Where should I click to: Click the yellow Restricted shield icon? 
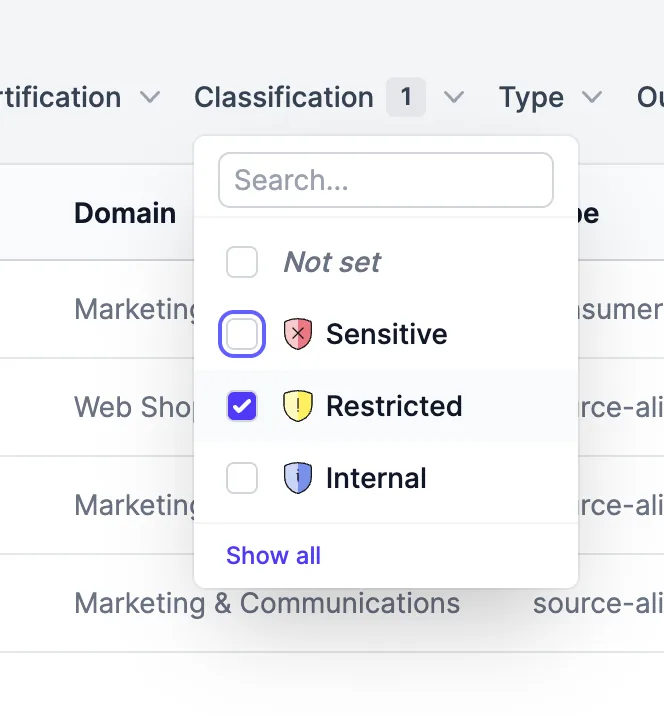click(x=298, y=406)
